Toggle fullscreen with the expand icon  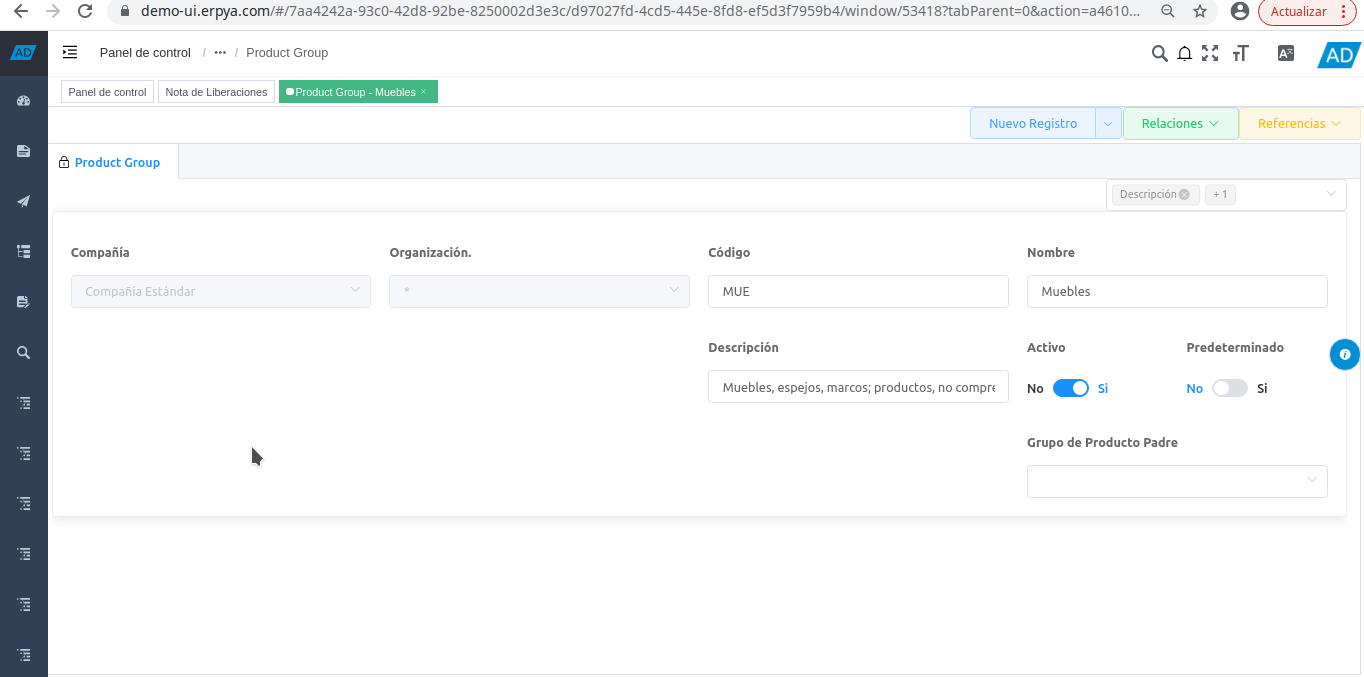click(1210, 54)
